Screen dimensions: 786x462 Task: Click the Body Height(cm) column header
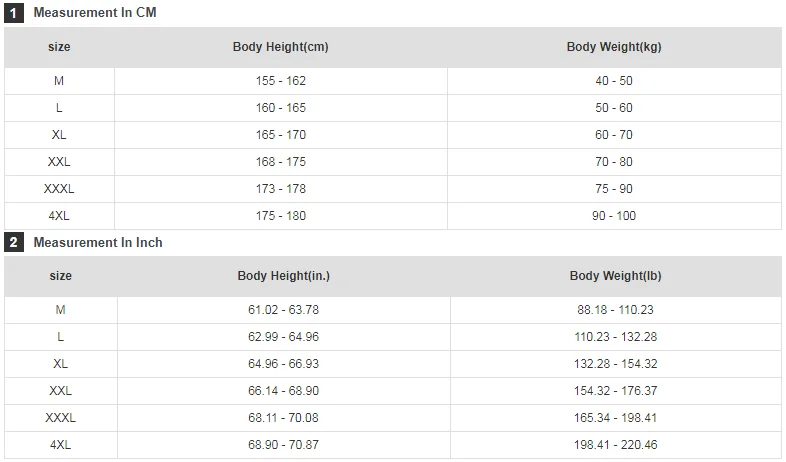[x=280, y=47]
